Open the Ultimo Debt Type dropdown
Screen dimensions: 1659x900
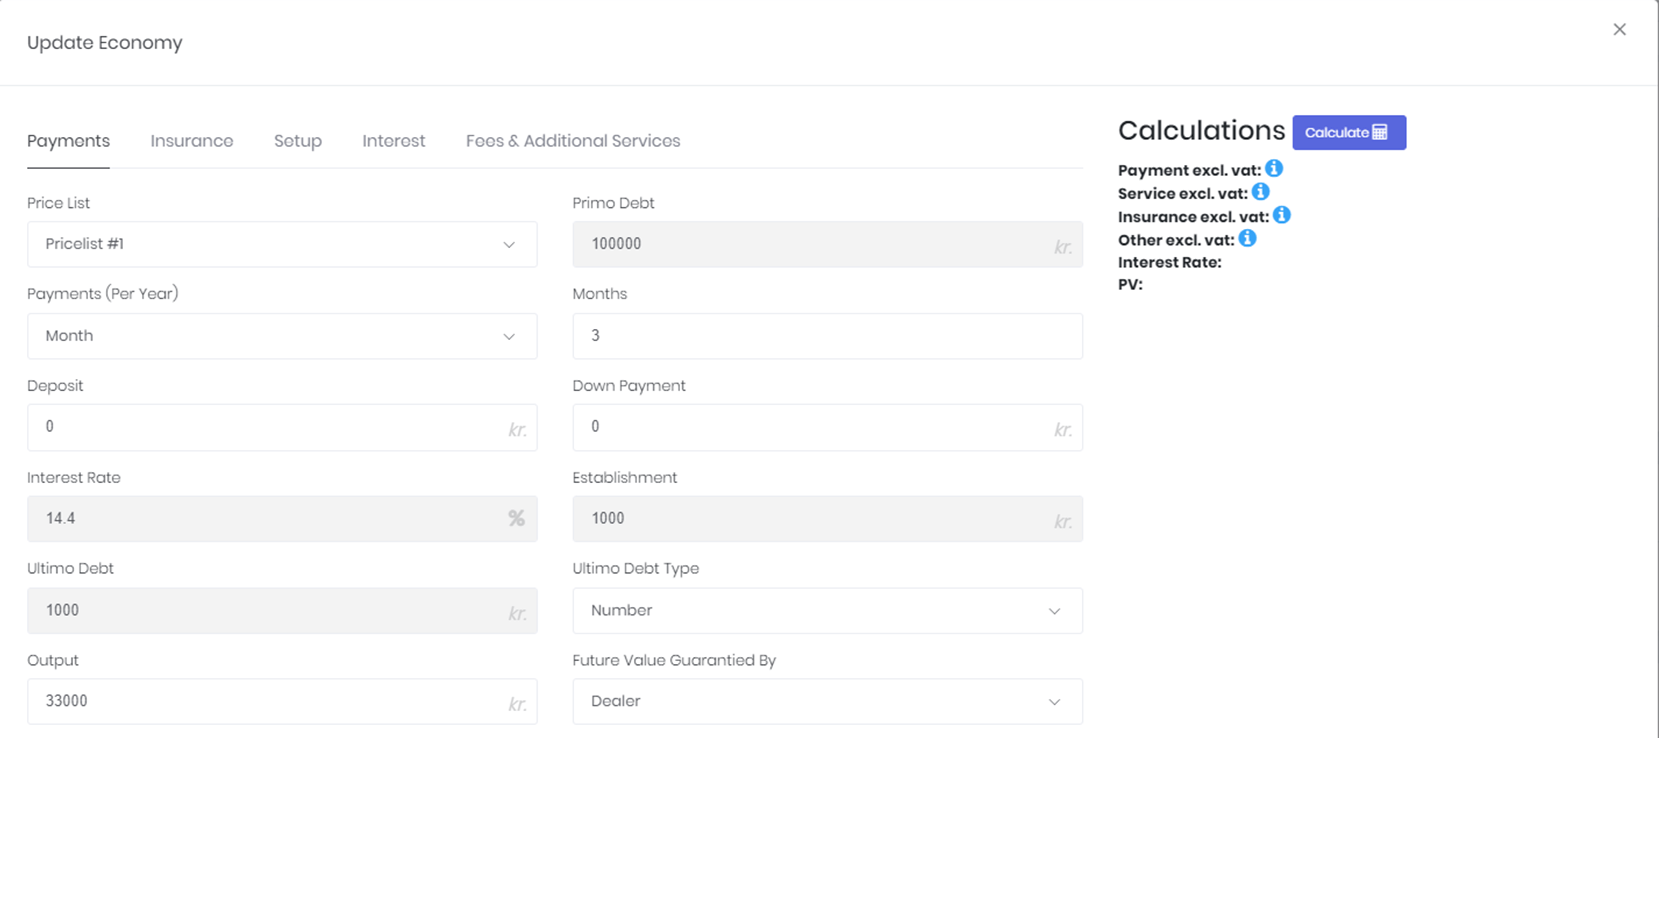(827, 610)
